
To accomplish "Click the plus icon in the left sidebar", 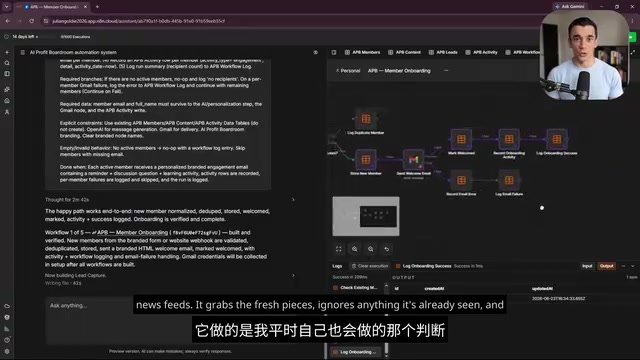I will click(7, 52).
